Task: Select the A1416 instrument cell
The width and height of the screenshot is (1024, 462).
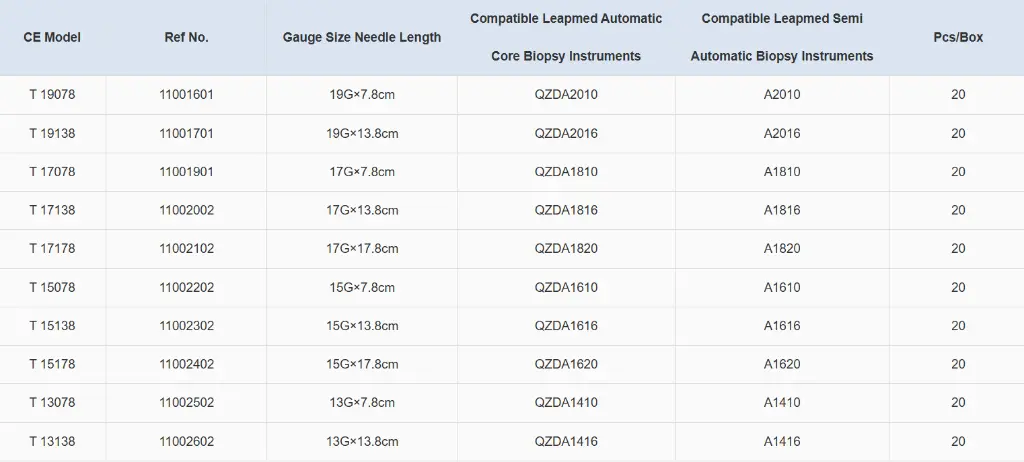Action: [x=782, y=441]
